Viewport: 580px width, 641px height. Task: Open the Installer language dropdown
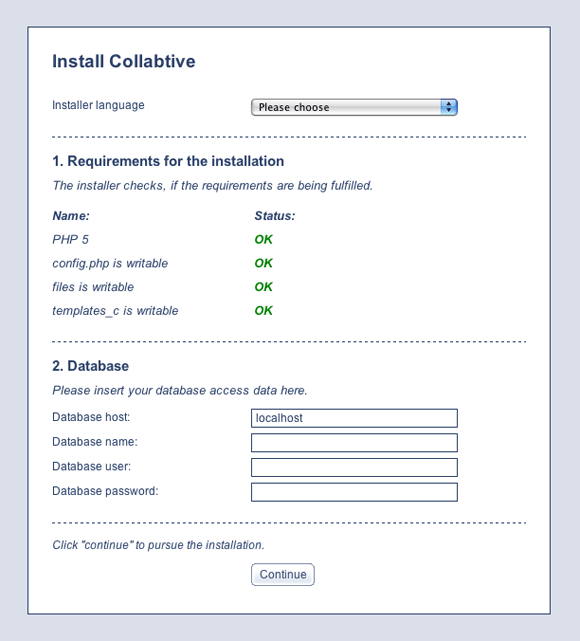click(354, 107)
